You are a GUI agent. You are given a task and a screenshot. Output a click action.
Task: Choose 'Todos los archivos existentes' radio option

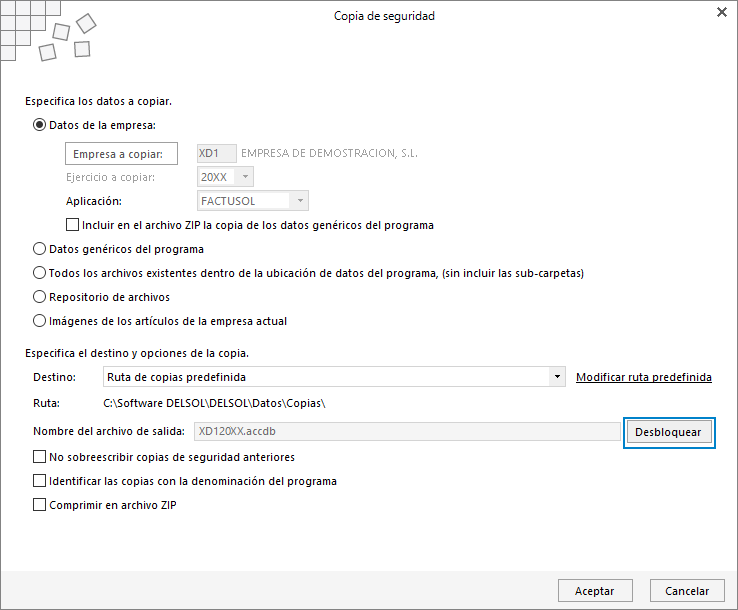[40, 273]
